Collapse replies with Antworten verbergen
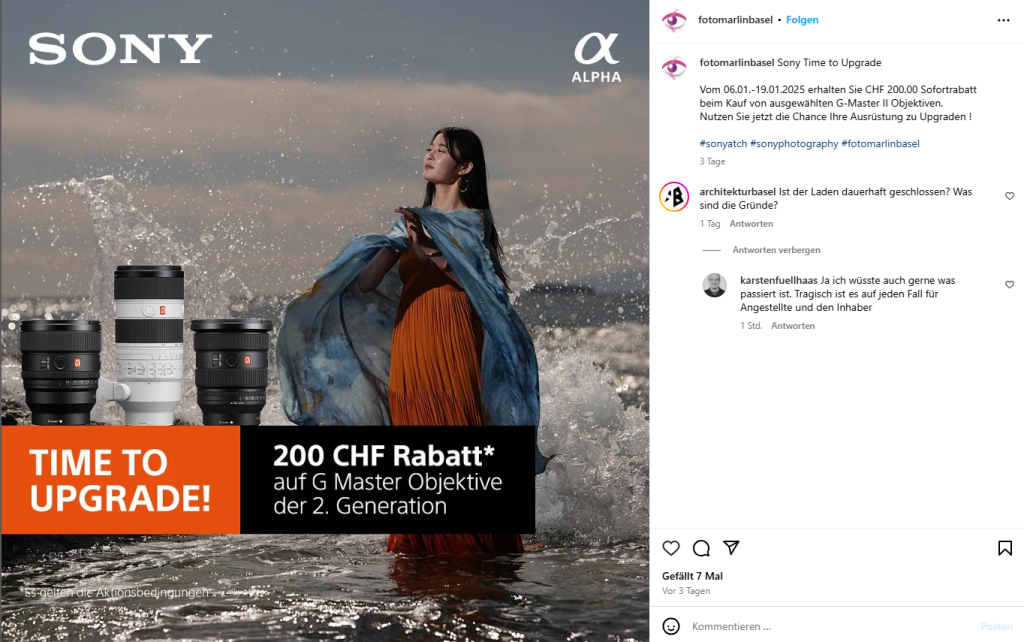 (x=776, y=249)
